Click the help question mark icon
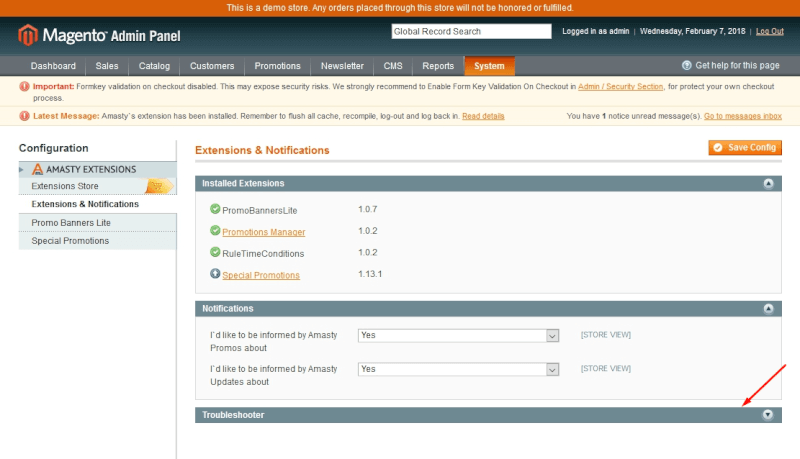The height and width of the screenshot is (459, 800). click(x=687, y=65)
